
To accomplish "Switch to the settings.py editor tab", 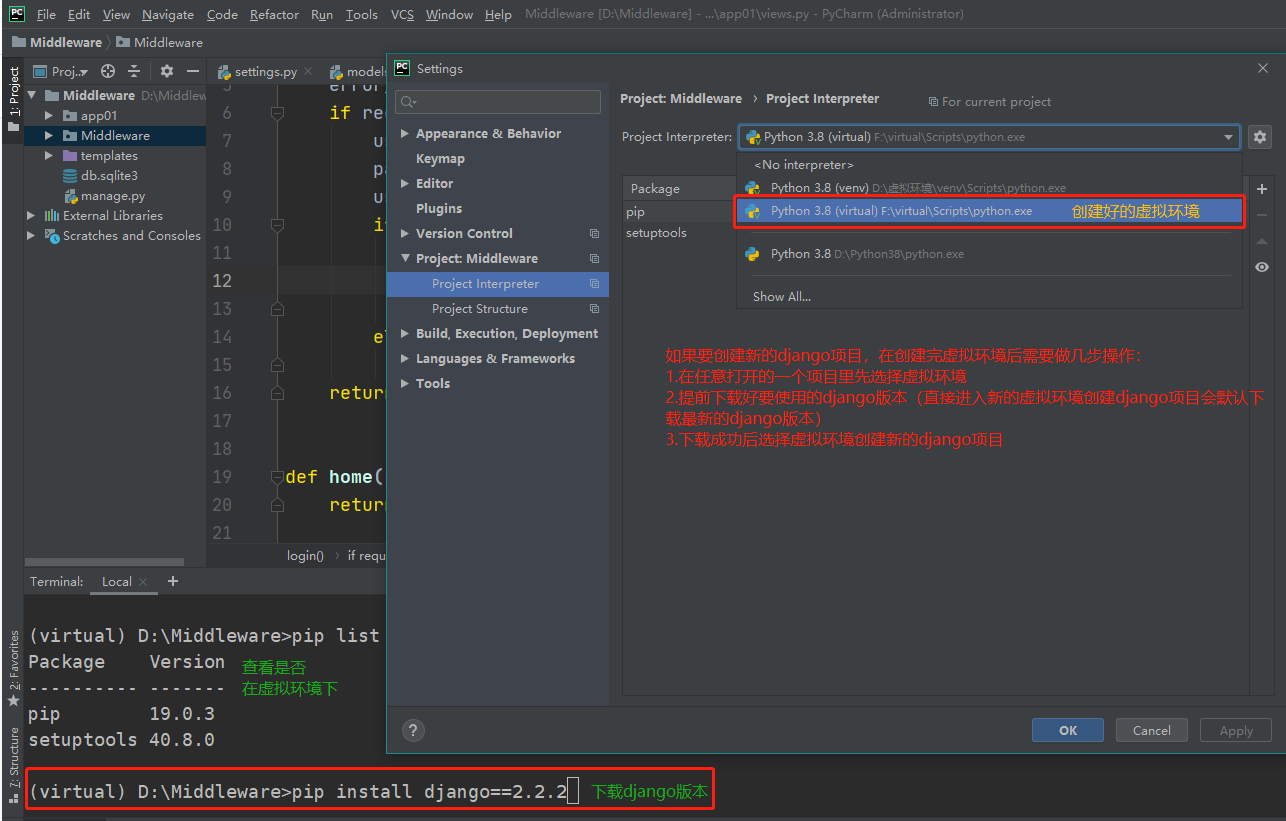I will [265, 72].
